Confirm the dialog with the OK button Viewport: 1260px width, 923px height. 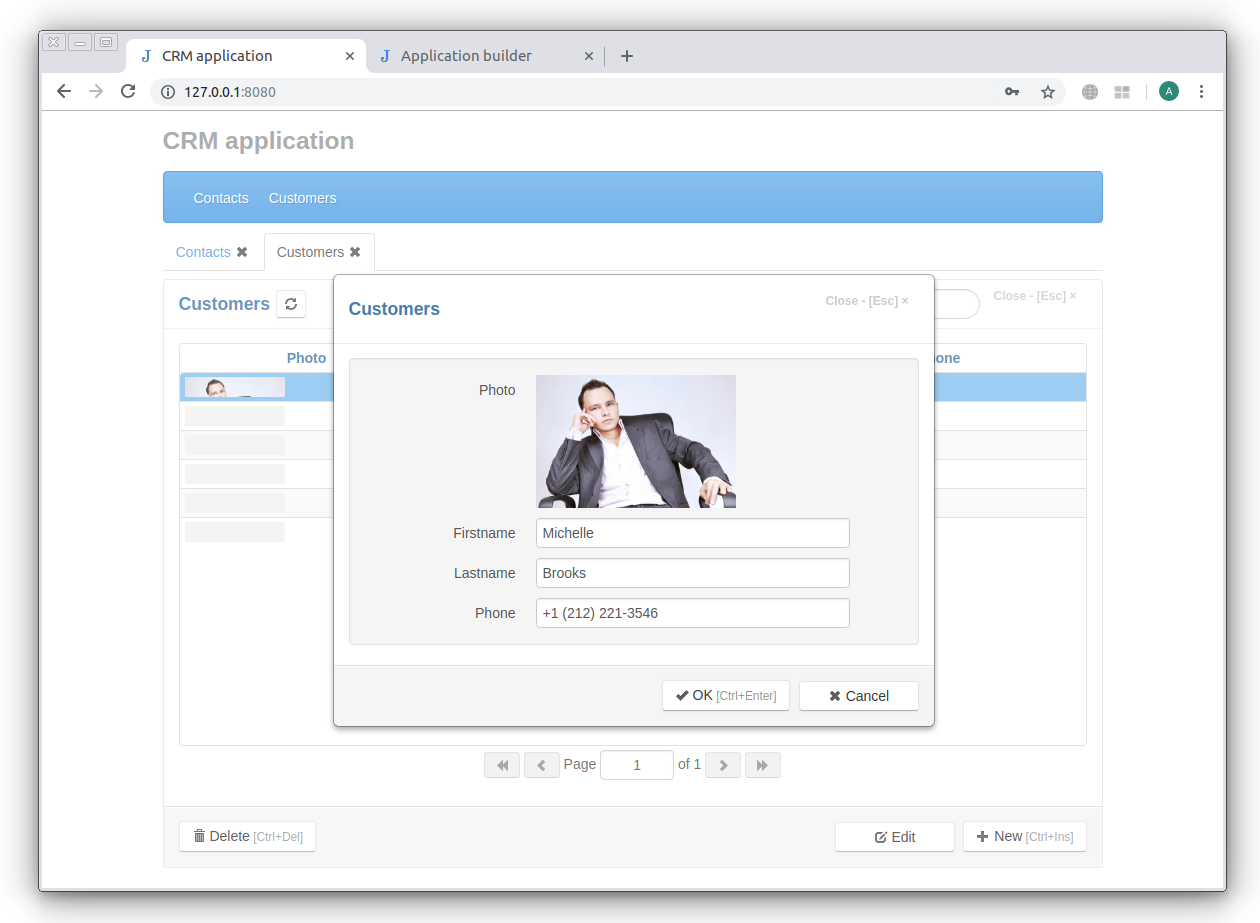[725, 696]
